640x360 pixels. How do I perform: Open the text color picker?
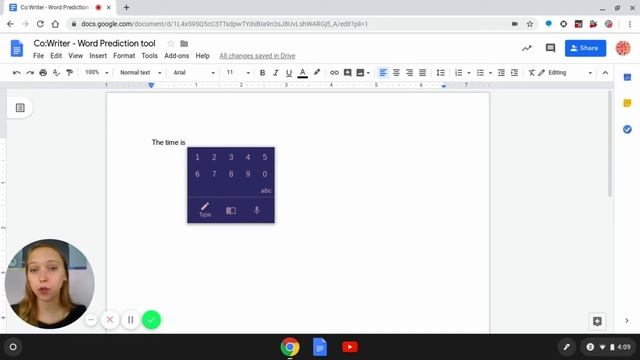click(302, 73)
